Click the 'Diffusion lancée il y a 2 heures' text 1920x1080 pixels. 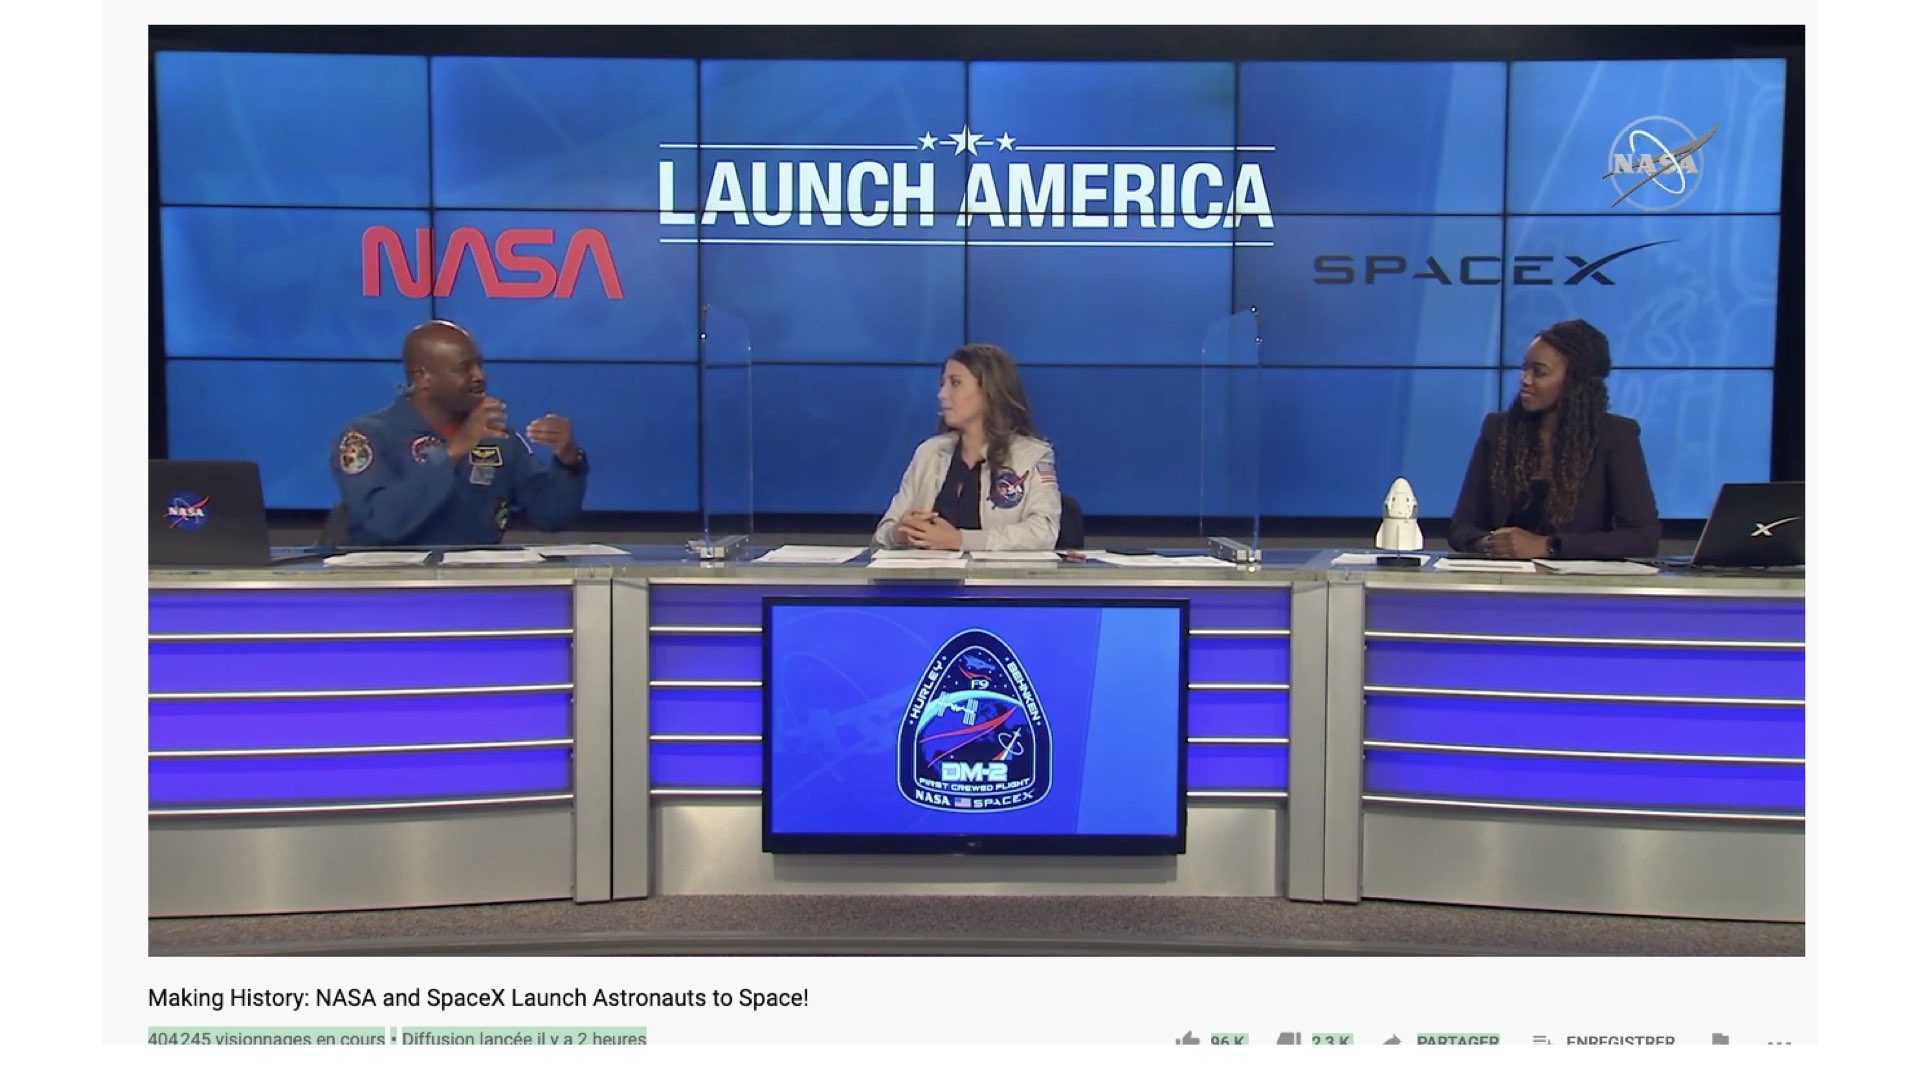[524, 1038]
